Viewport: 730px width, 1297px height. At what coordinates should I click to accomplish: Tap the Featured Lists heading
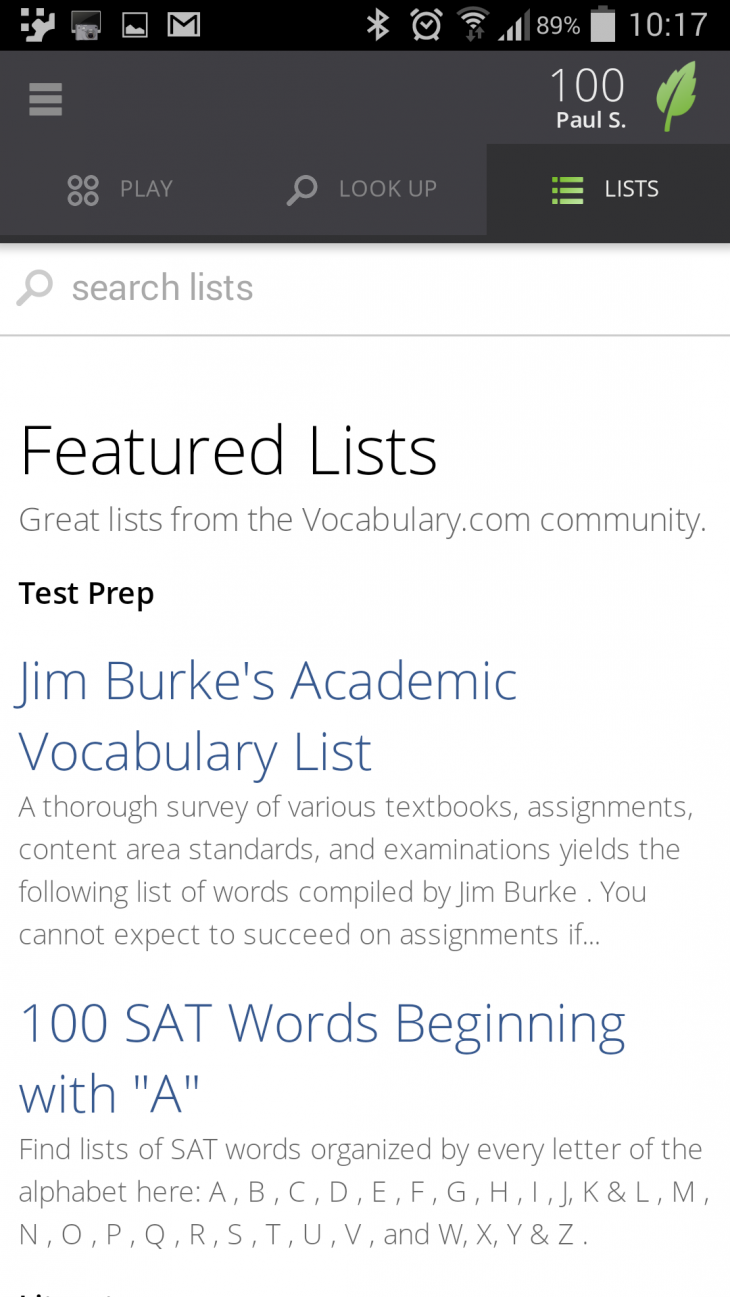click(x=229, y=450)
